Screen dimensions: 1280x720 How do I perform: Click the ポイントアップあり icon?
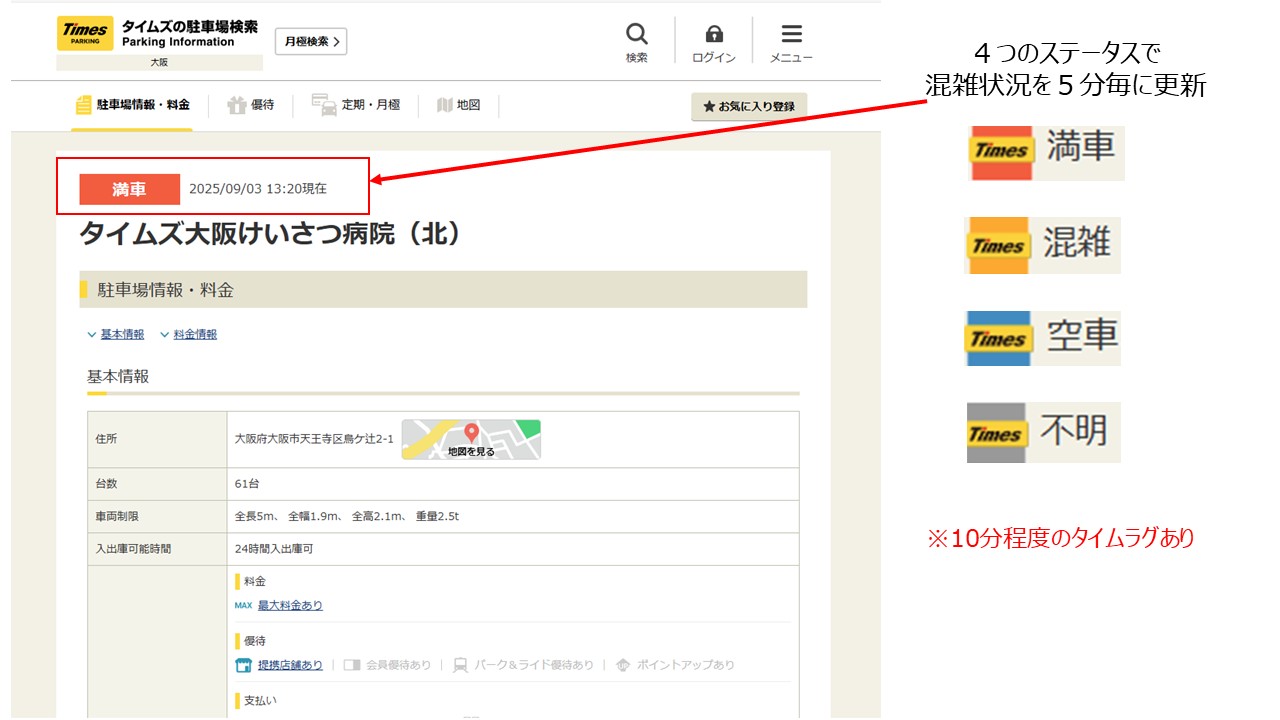pos(623,665)
